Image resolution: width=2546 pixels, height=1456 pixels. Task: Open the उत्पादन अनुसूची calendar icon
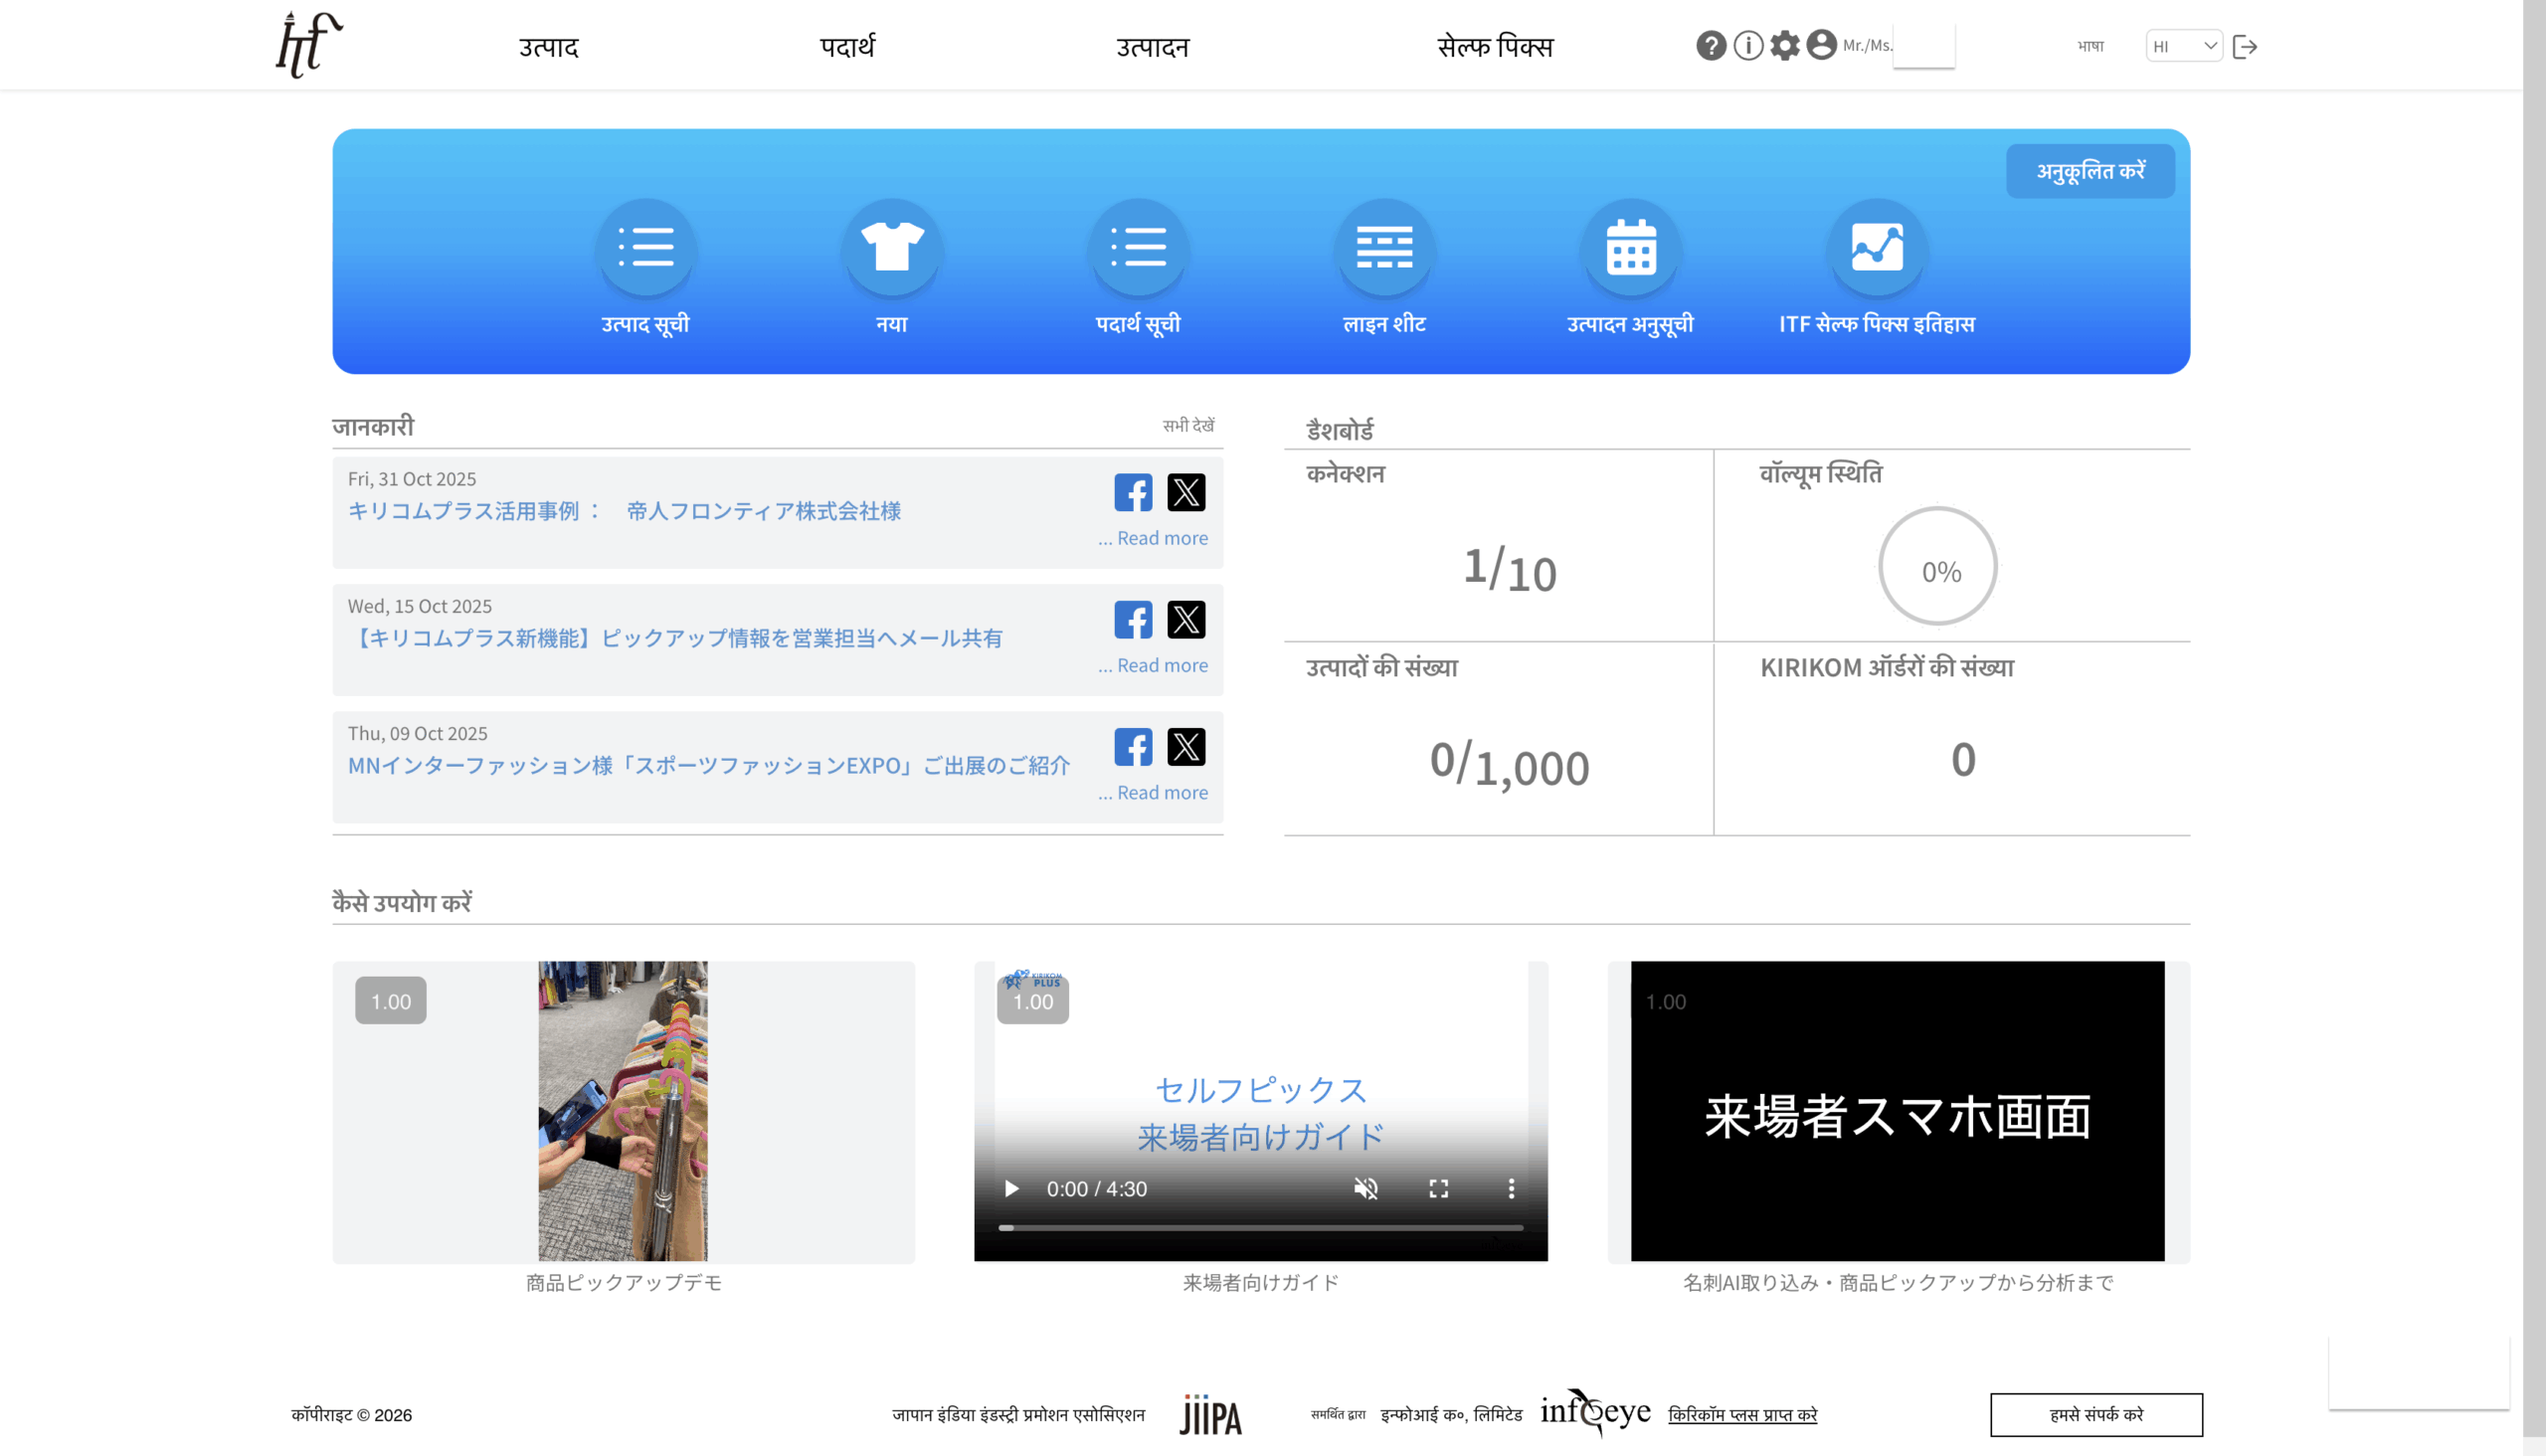click(1630, 247)
